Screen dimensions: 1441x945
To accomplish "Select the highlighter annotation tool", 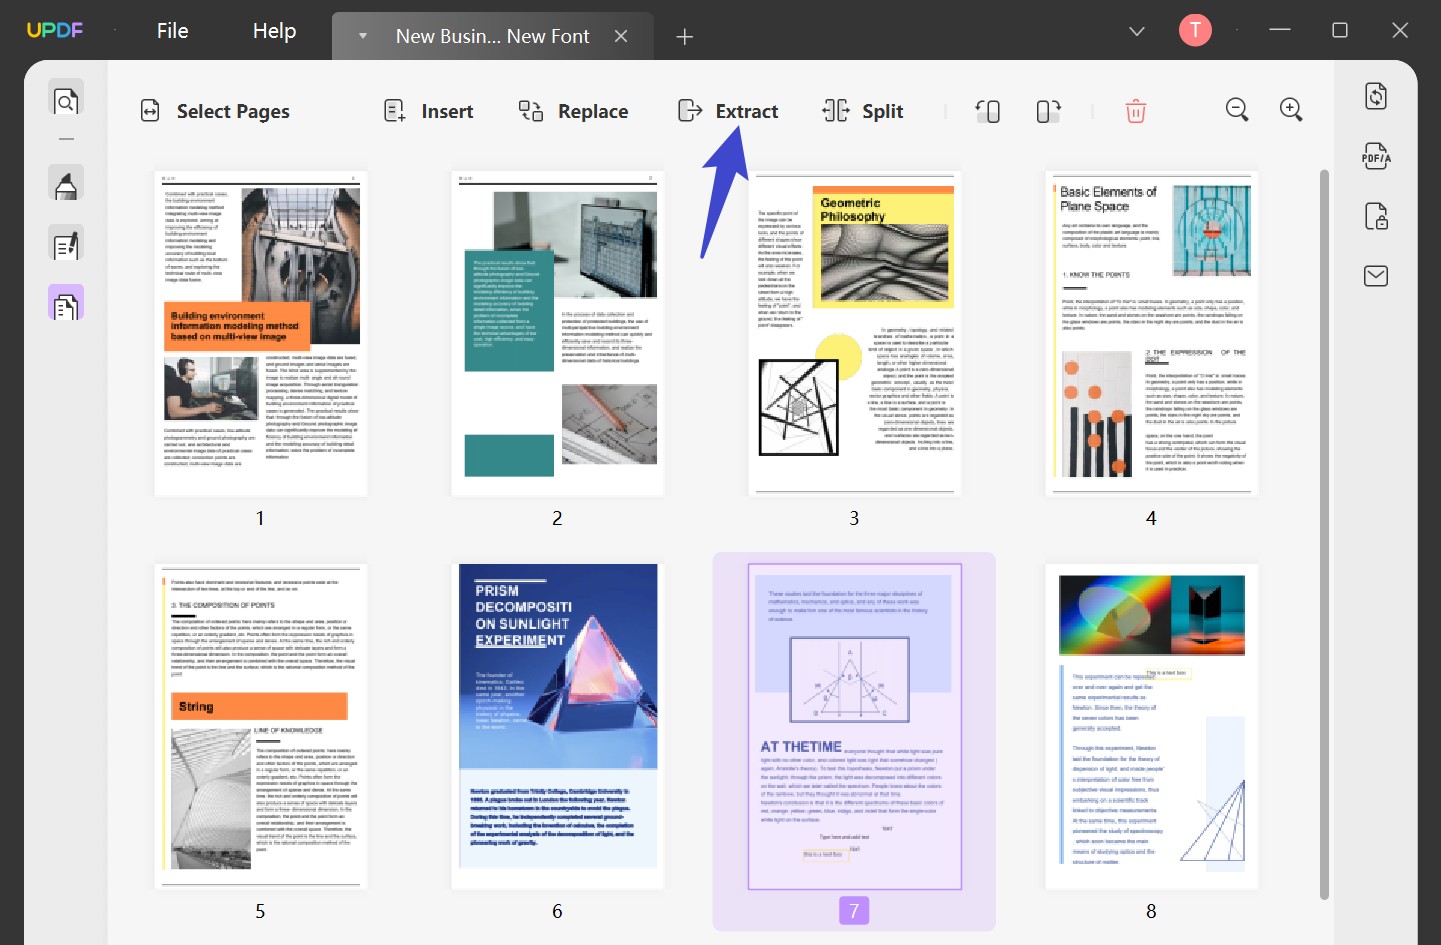I will coord(65,183).
